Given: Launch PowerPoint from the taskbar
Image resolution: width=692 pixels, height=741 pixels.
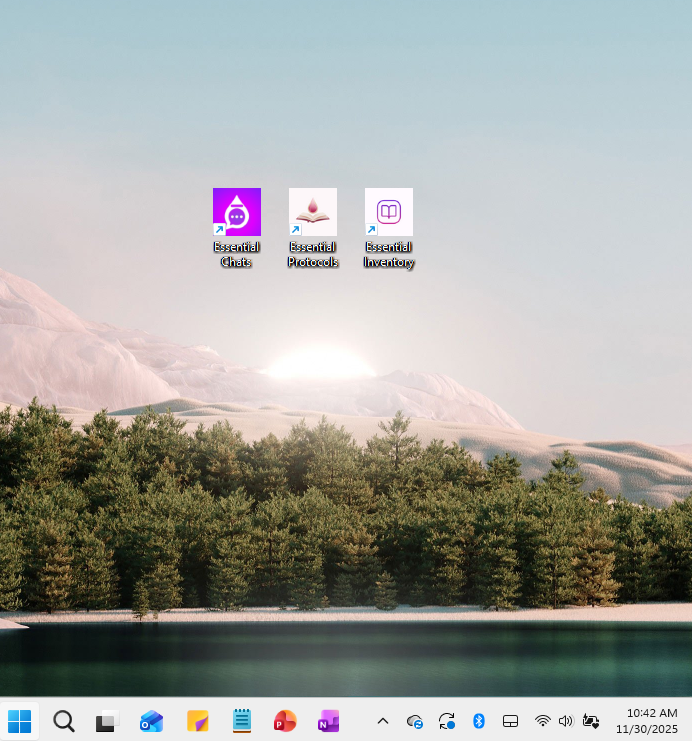Looking at the screenshot, I should pos(285,721).
